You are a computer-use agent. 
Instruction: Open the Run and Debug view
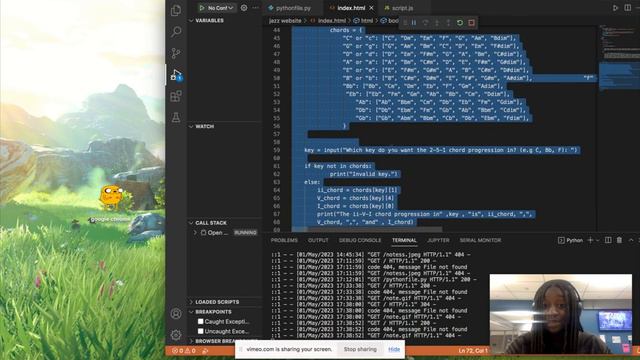(176, 75)
